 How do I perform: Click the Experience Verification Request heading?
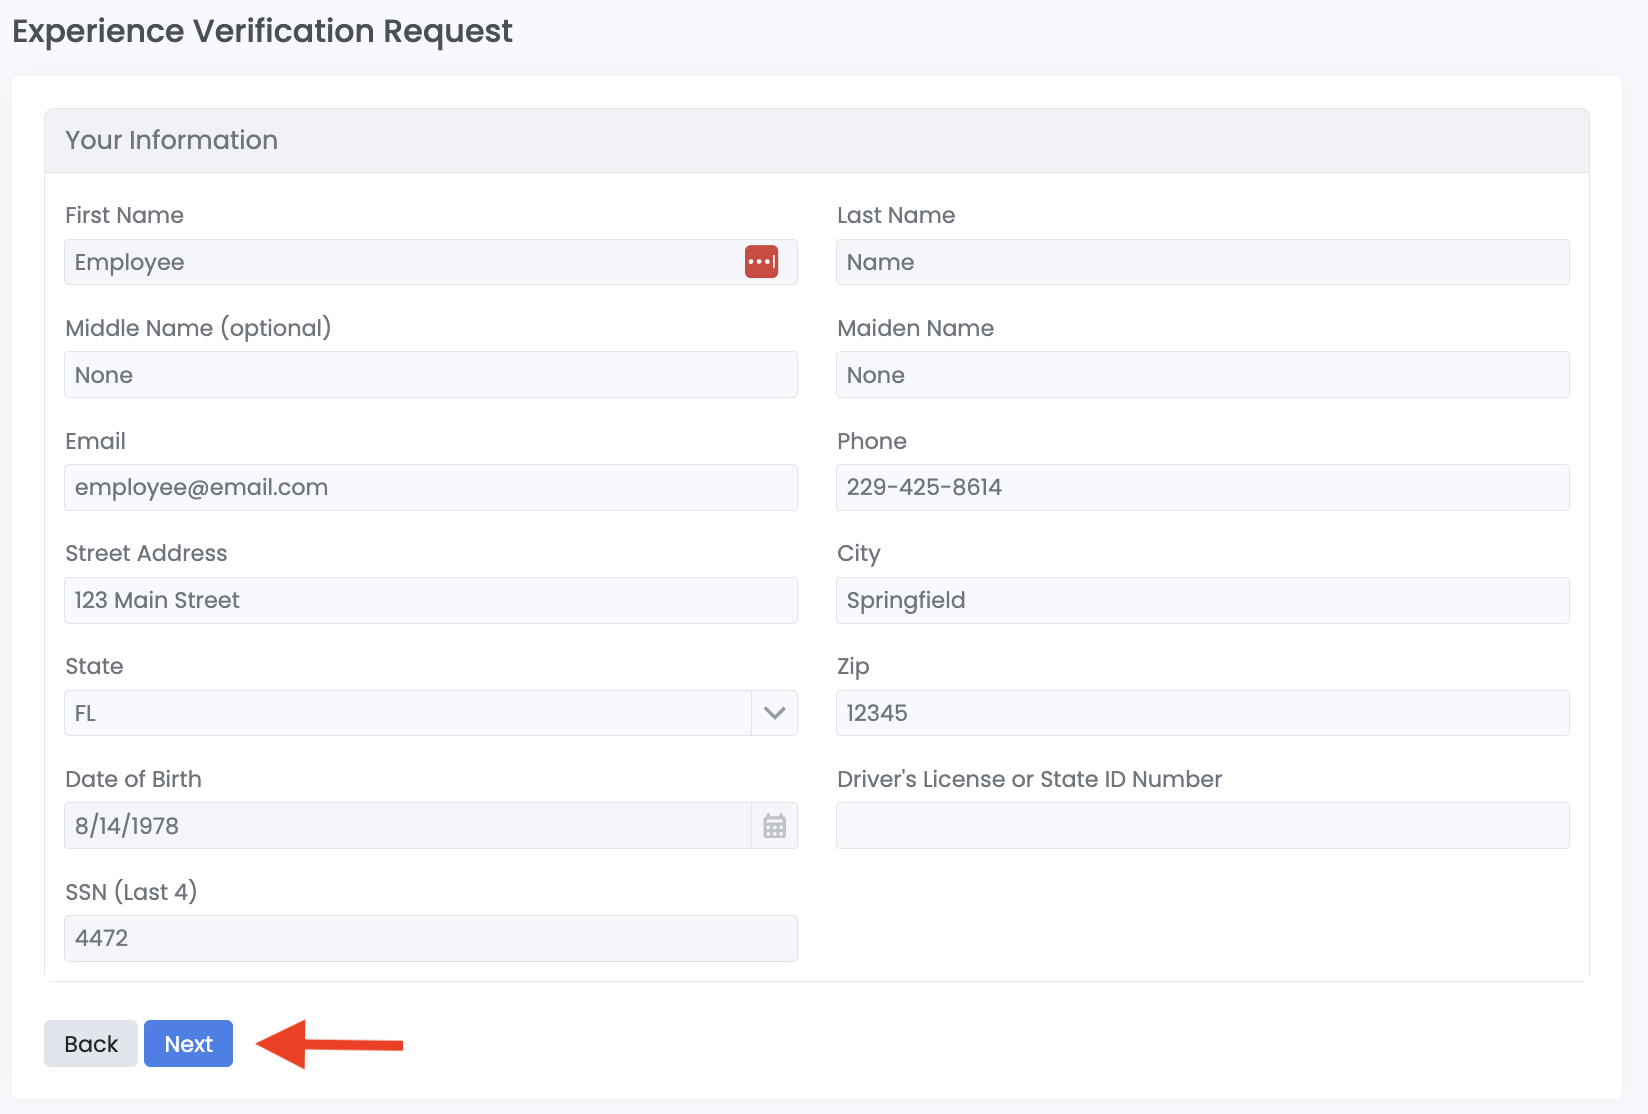(262, 31)
